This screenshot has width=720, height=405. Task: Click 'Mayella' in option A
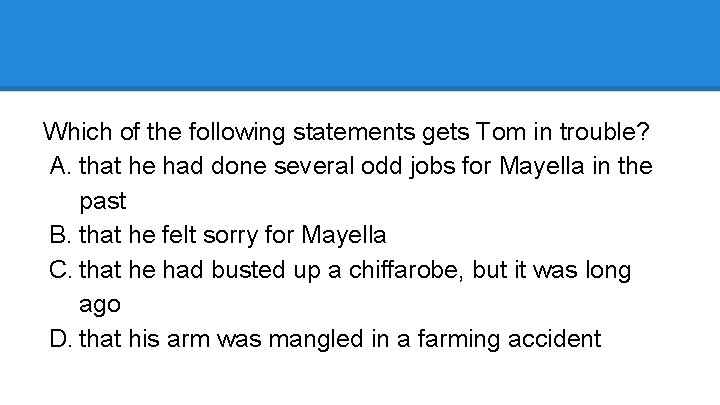(x=542, y=166)
